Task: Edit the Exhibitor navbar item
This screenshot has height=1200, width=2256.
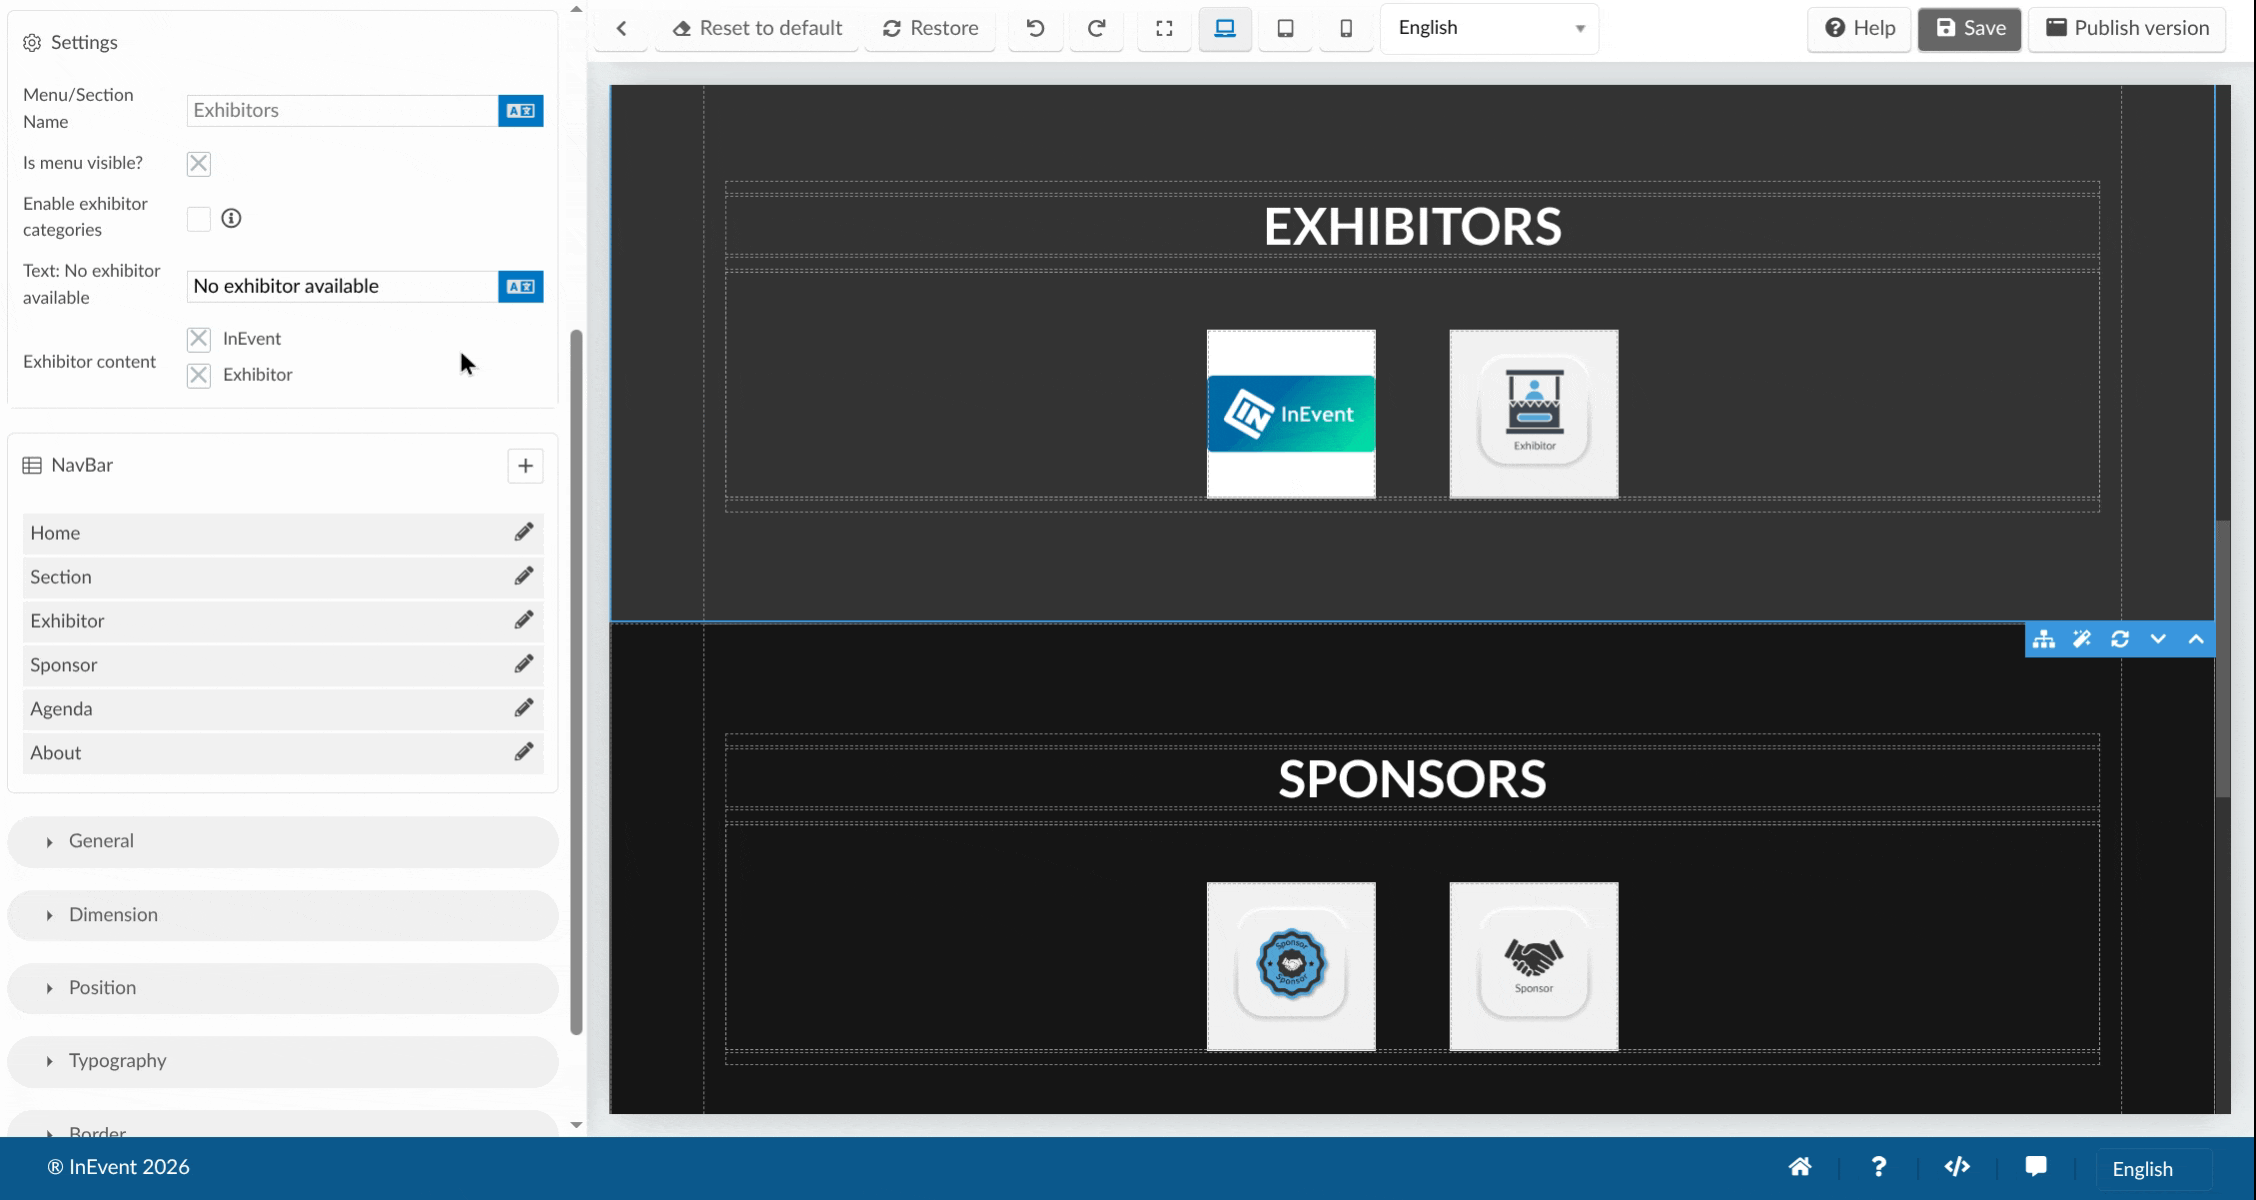Action: [523, 620]
